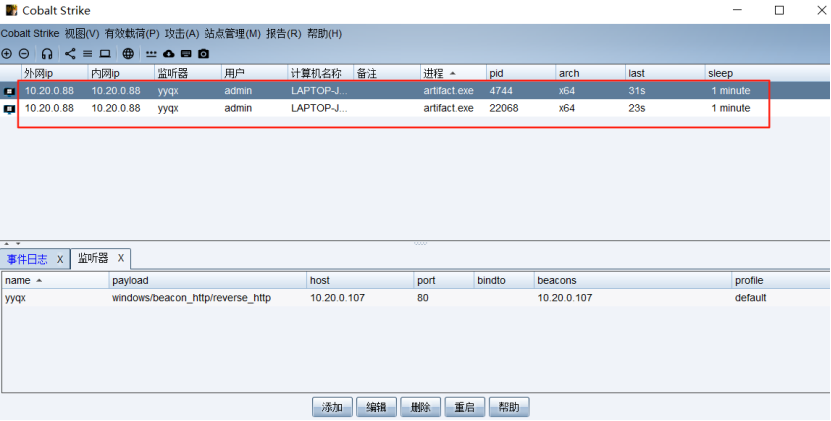Click the Cobalt Strike title bar logo
Image resolution: width=831 pixels, height=421 pixels.
point(11,10)
